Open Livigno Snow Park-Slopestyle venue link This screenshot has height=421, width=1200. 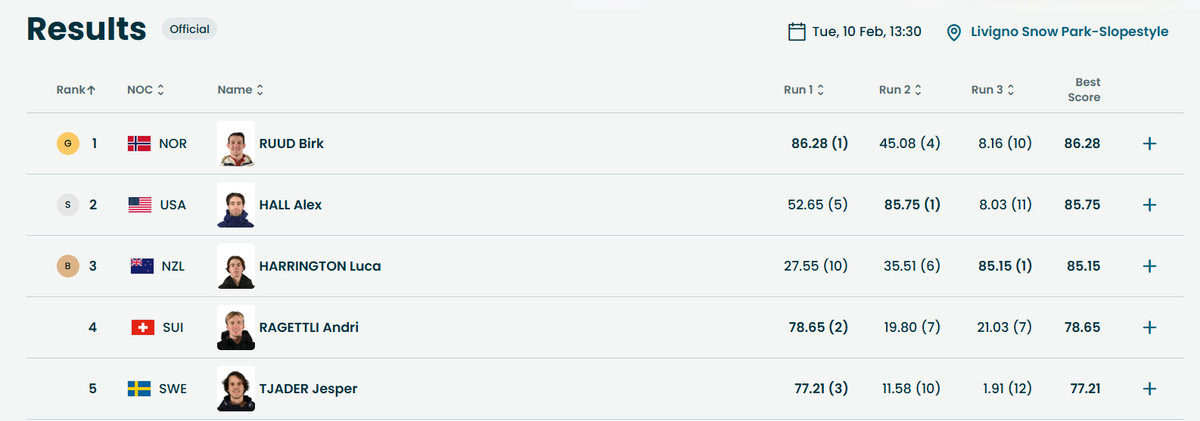pos(1070,32)
